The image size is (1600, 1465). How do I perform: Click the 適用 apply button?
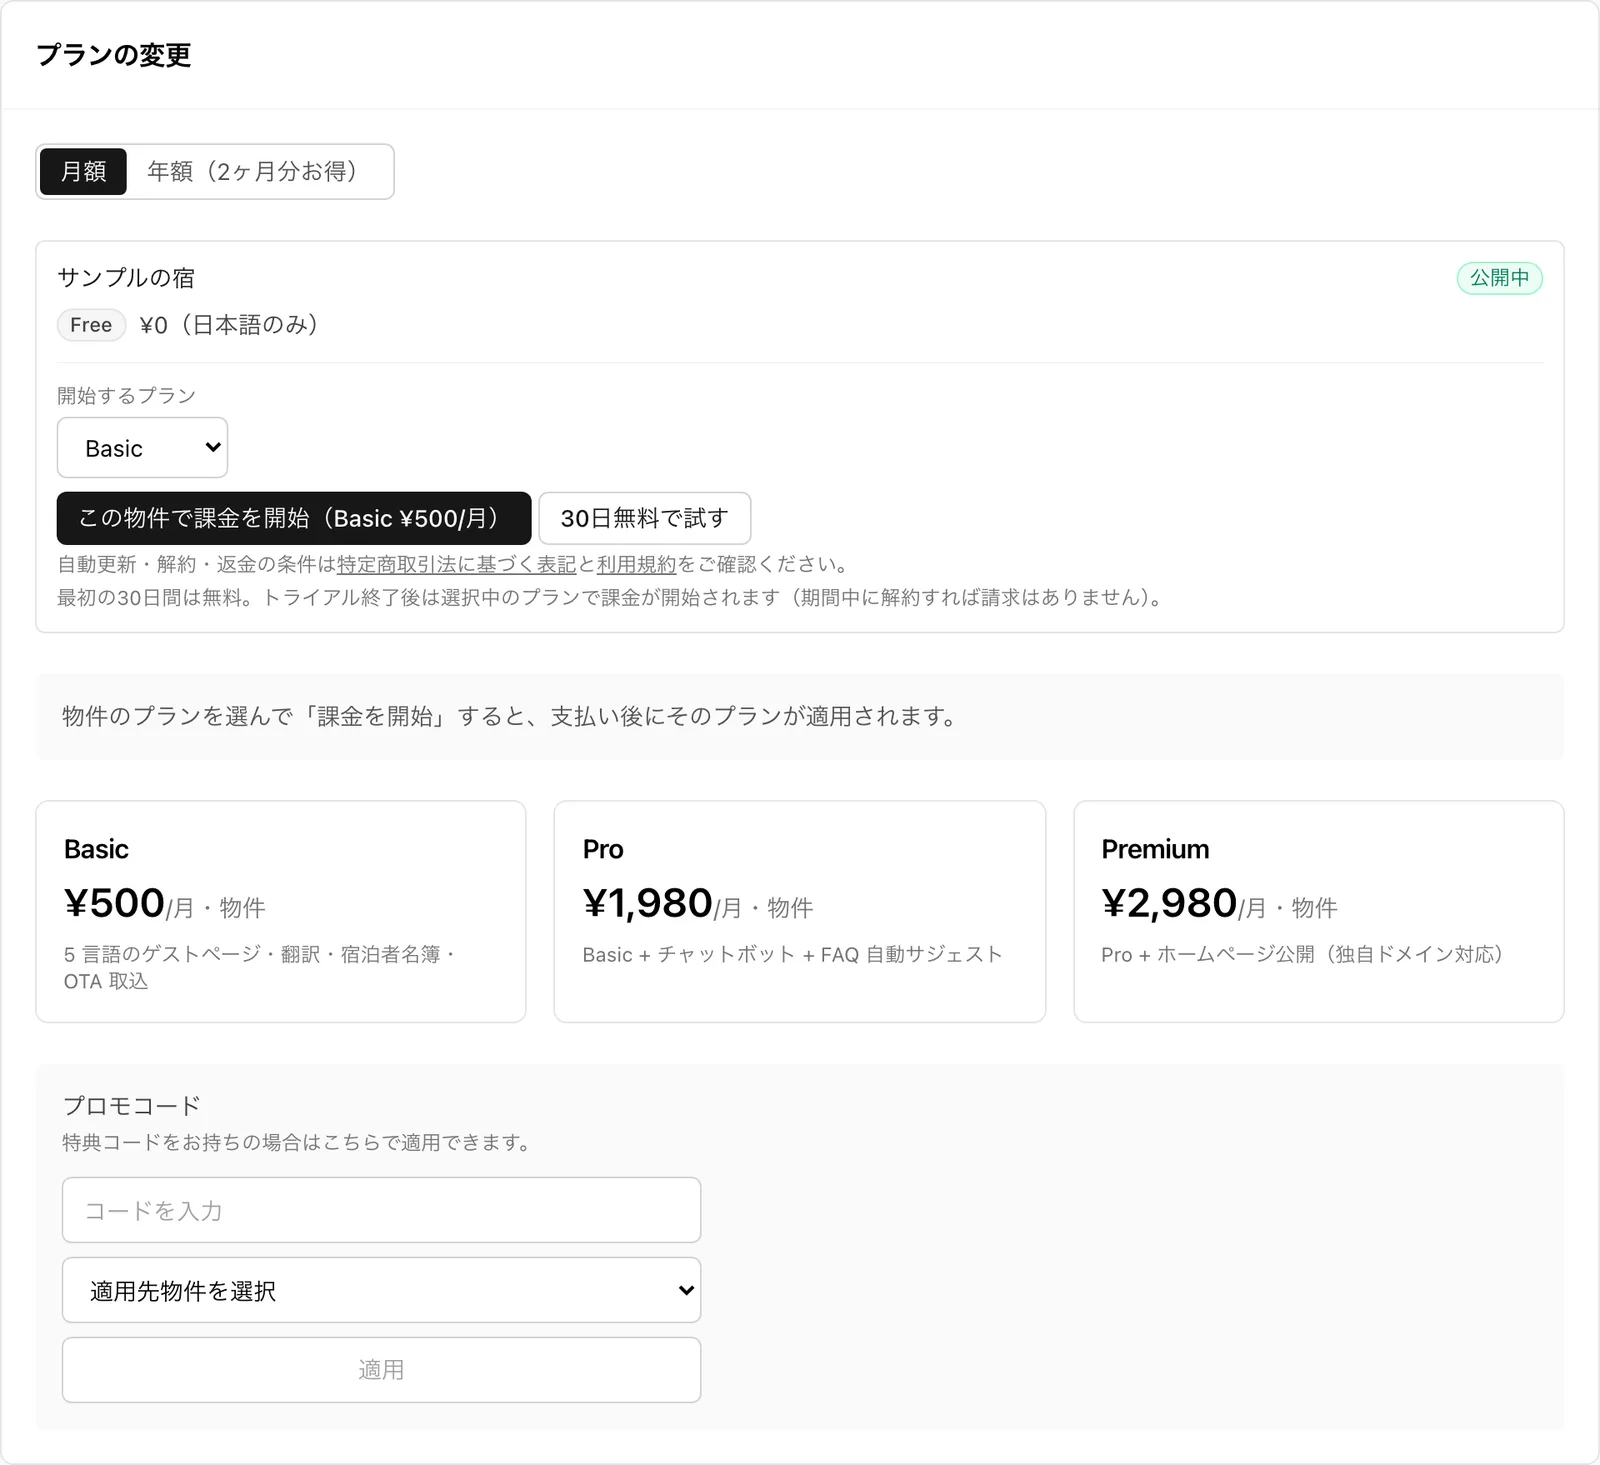tap(381, 1370)
